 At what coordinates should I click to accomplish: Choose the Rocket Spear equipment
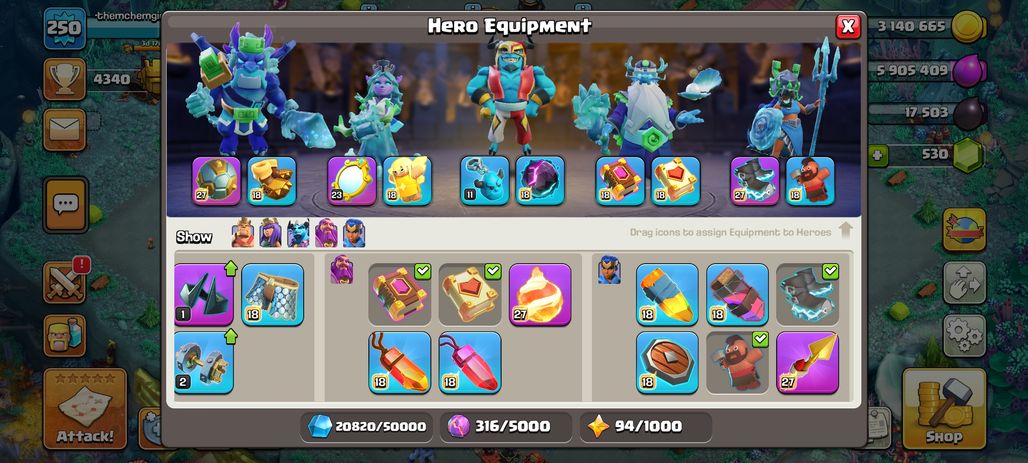click(807, 362)
